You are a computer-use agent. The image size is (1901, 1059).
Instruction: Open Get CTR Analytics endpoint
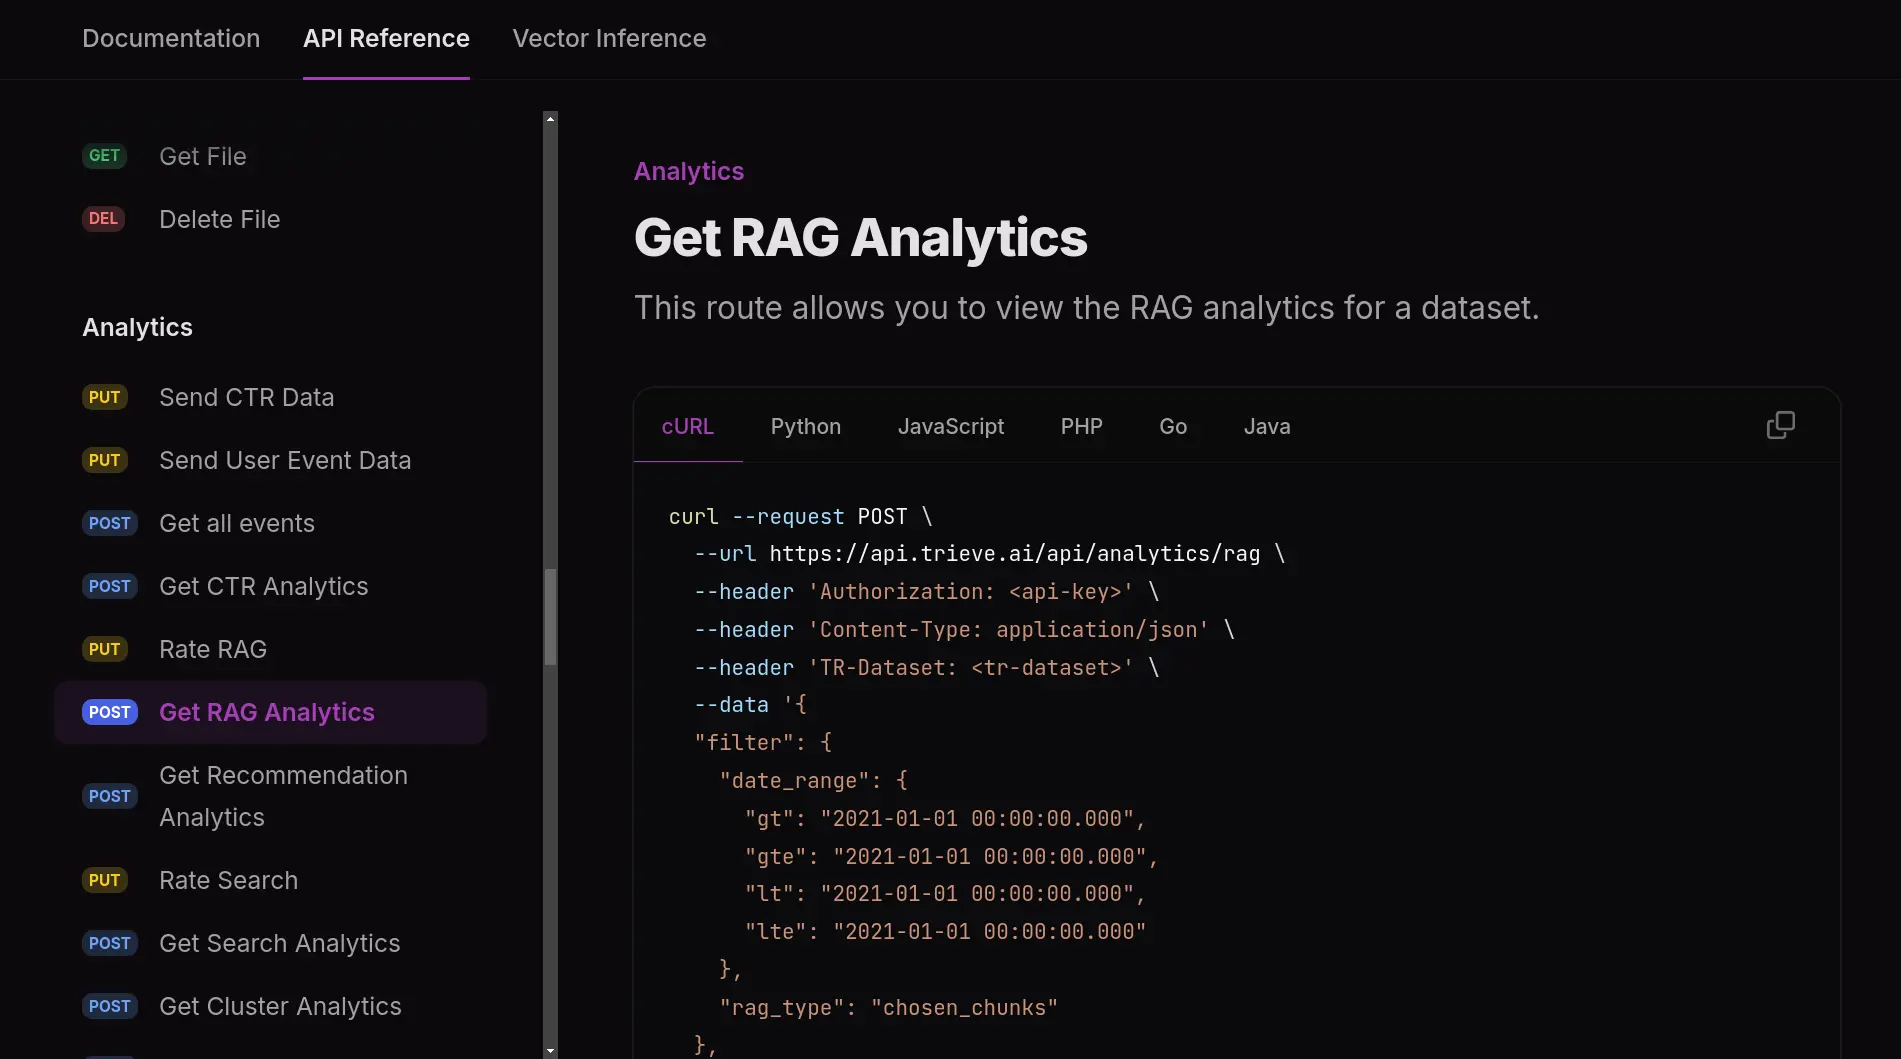pos(264,586)
